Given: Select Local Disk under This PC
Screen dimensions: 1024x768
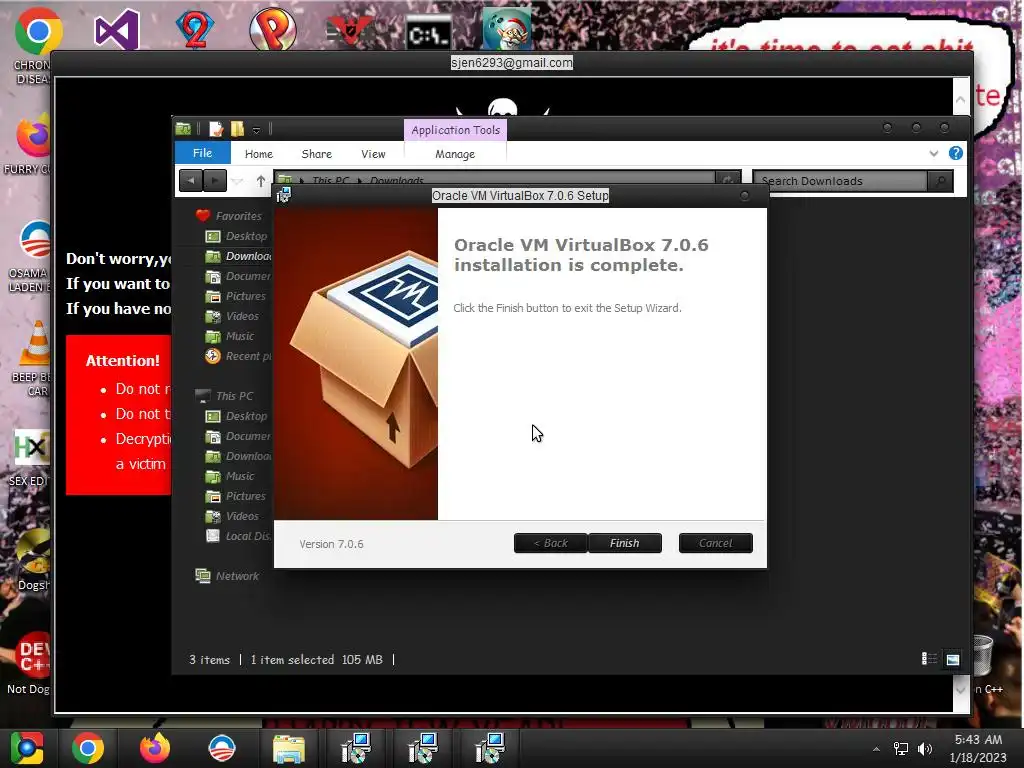Looking at the screenshot, I should (x=238, y=536).
